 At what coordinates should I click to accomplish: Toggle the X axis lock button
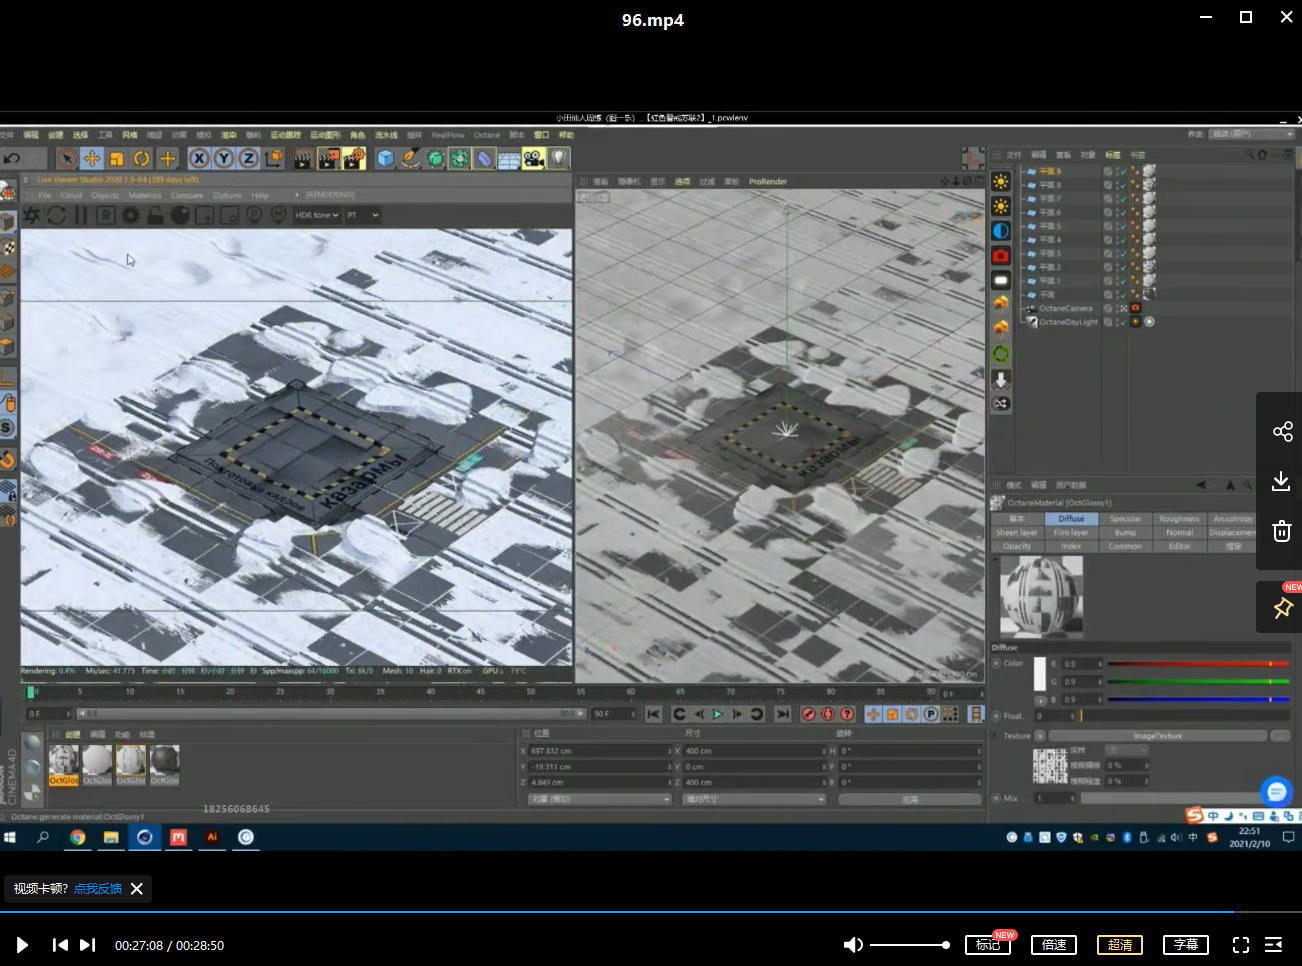pos(199,158)
